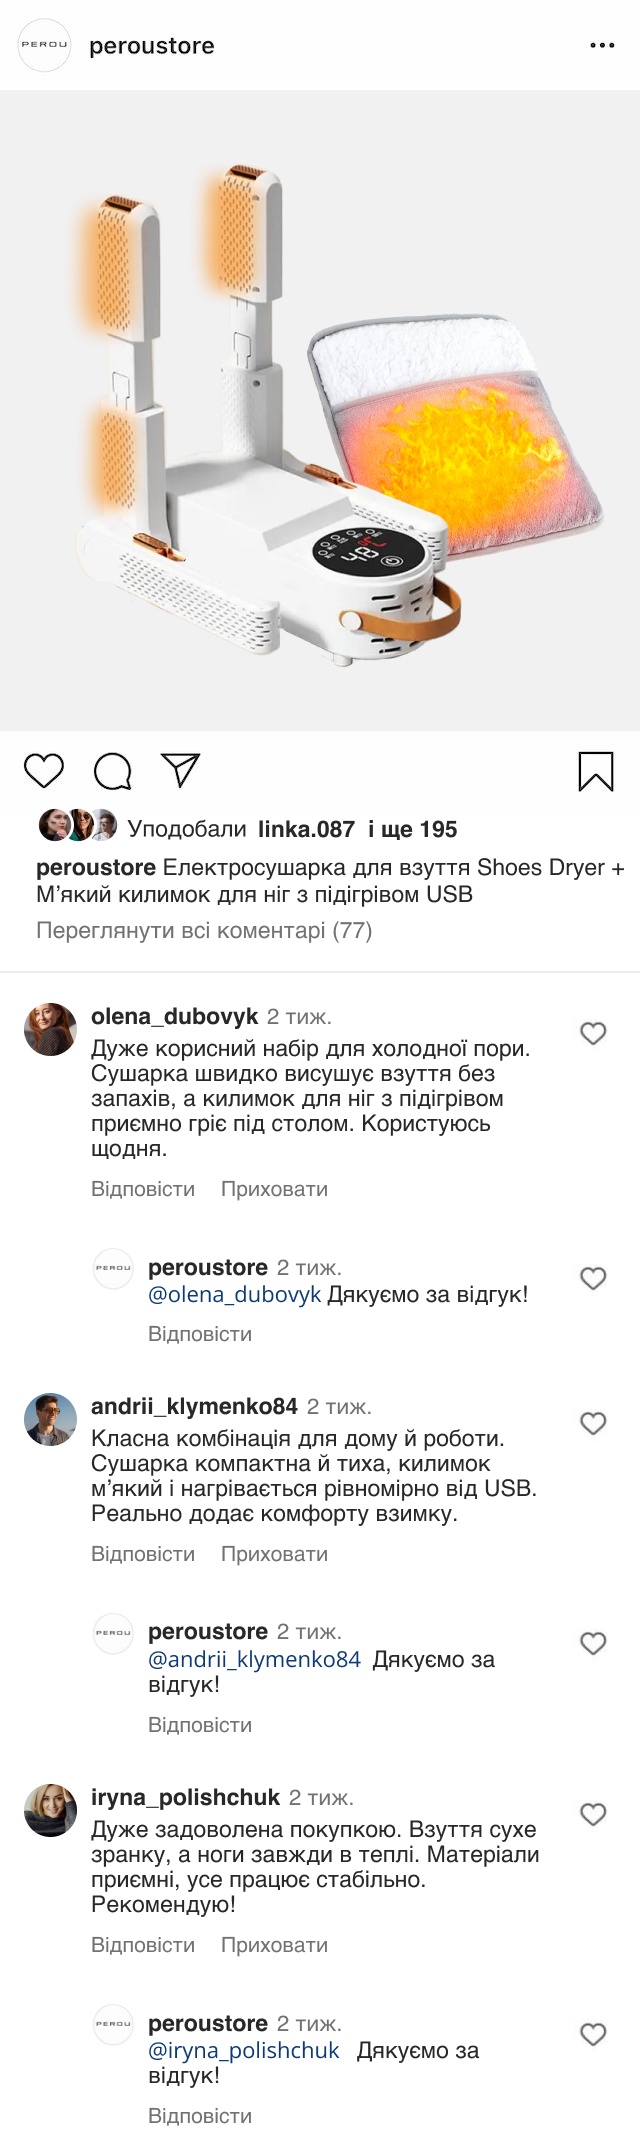Like olena_dubovyk's comment
Viewport: 640px width, 2152px height.
[593, 1033]
